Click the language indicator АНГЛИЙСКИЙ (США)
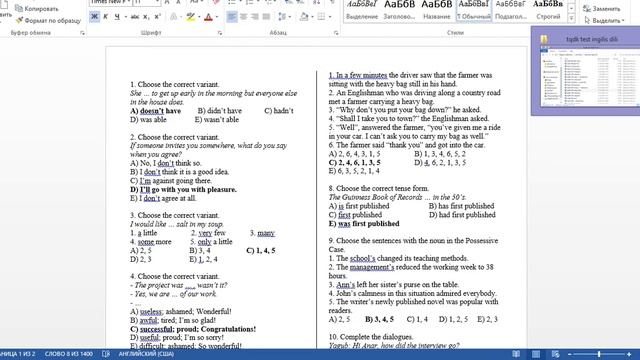The width and height of the screenshot is (640, 360). [x=146, y=354]
